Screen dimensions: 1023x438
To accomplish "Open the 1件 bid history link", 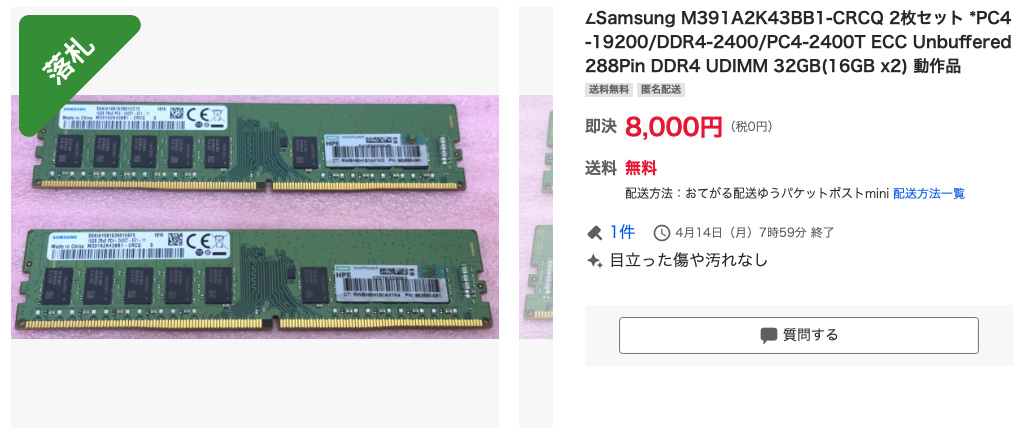I will [622, 232].
